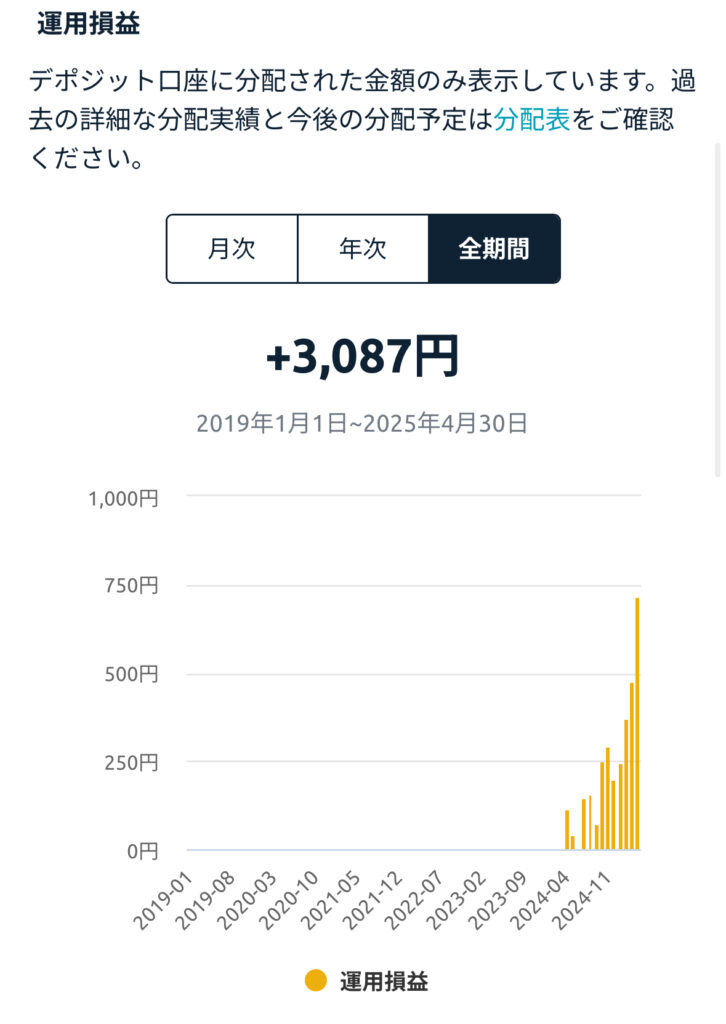
Task: Switch to the 月次 tab
Action: pyautogui.click(x=232, y=248)
